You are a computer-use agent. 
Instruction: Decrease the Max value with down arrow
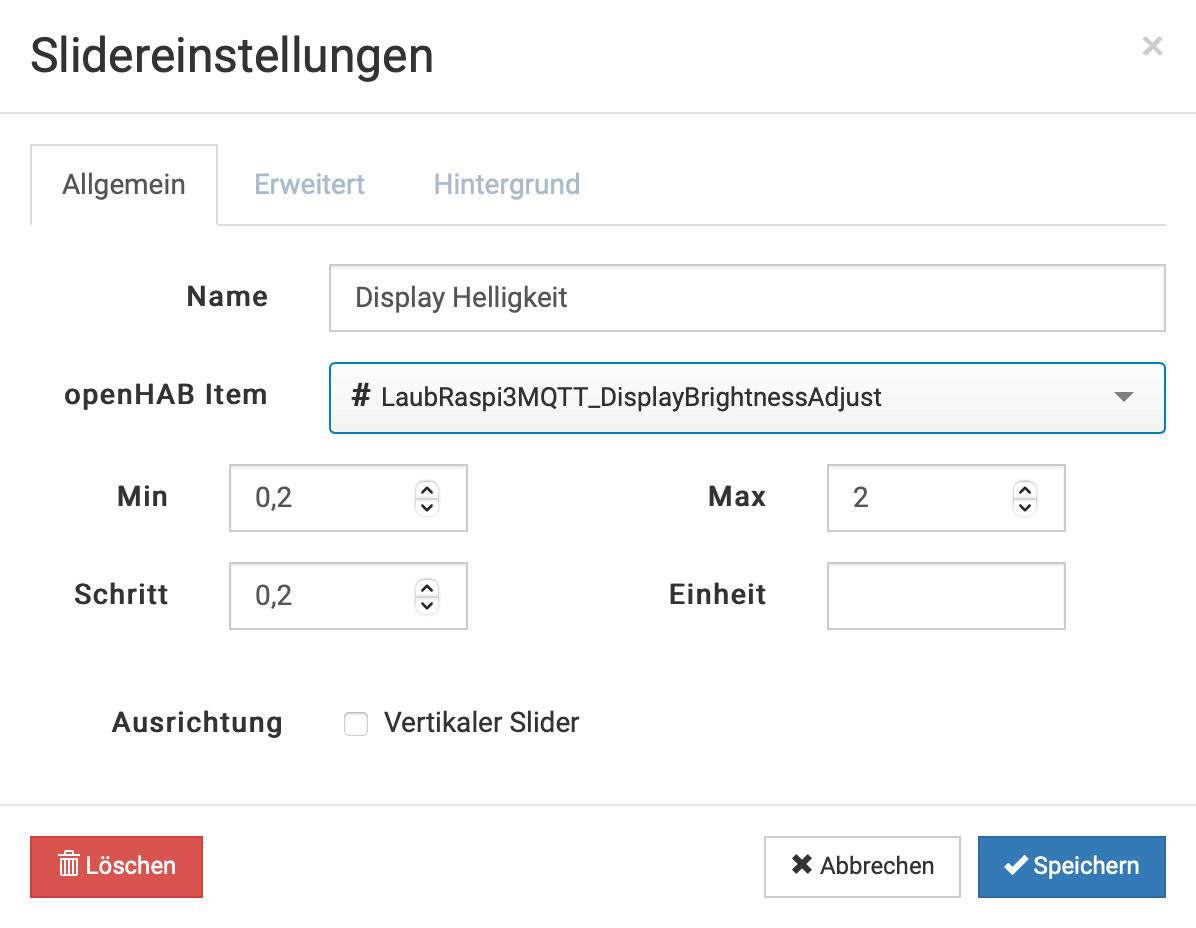[1024, 506]
